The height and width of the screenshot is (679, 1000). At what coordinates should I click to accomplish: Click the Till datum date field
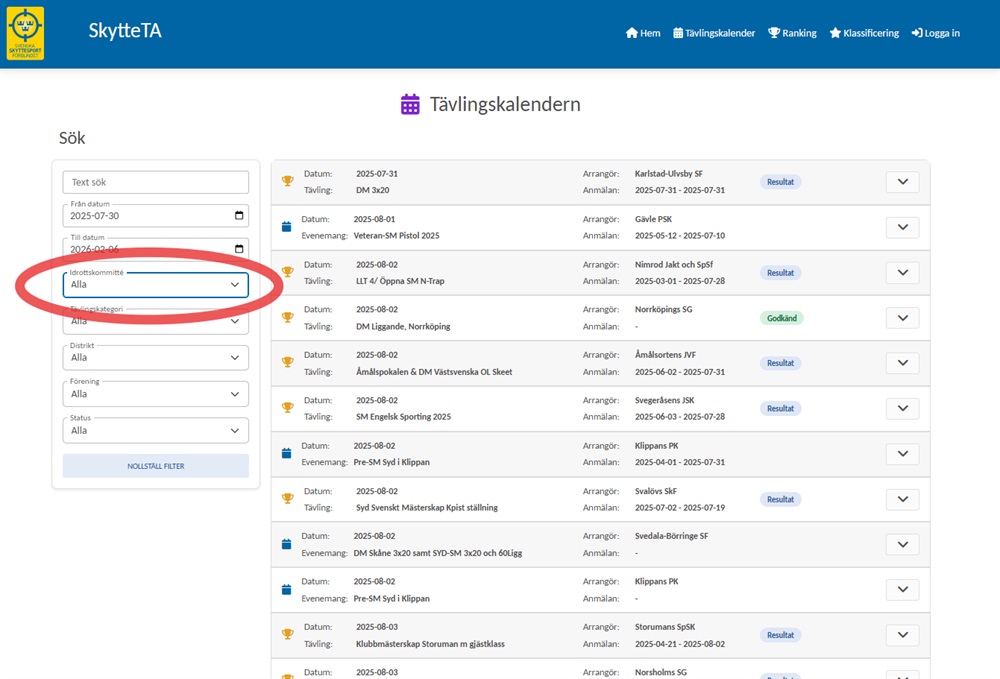point(156,249)
